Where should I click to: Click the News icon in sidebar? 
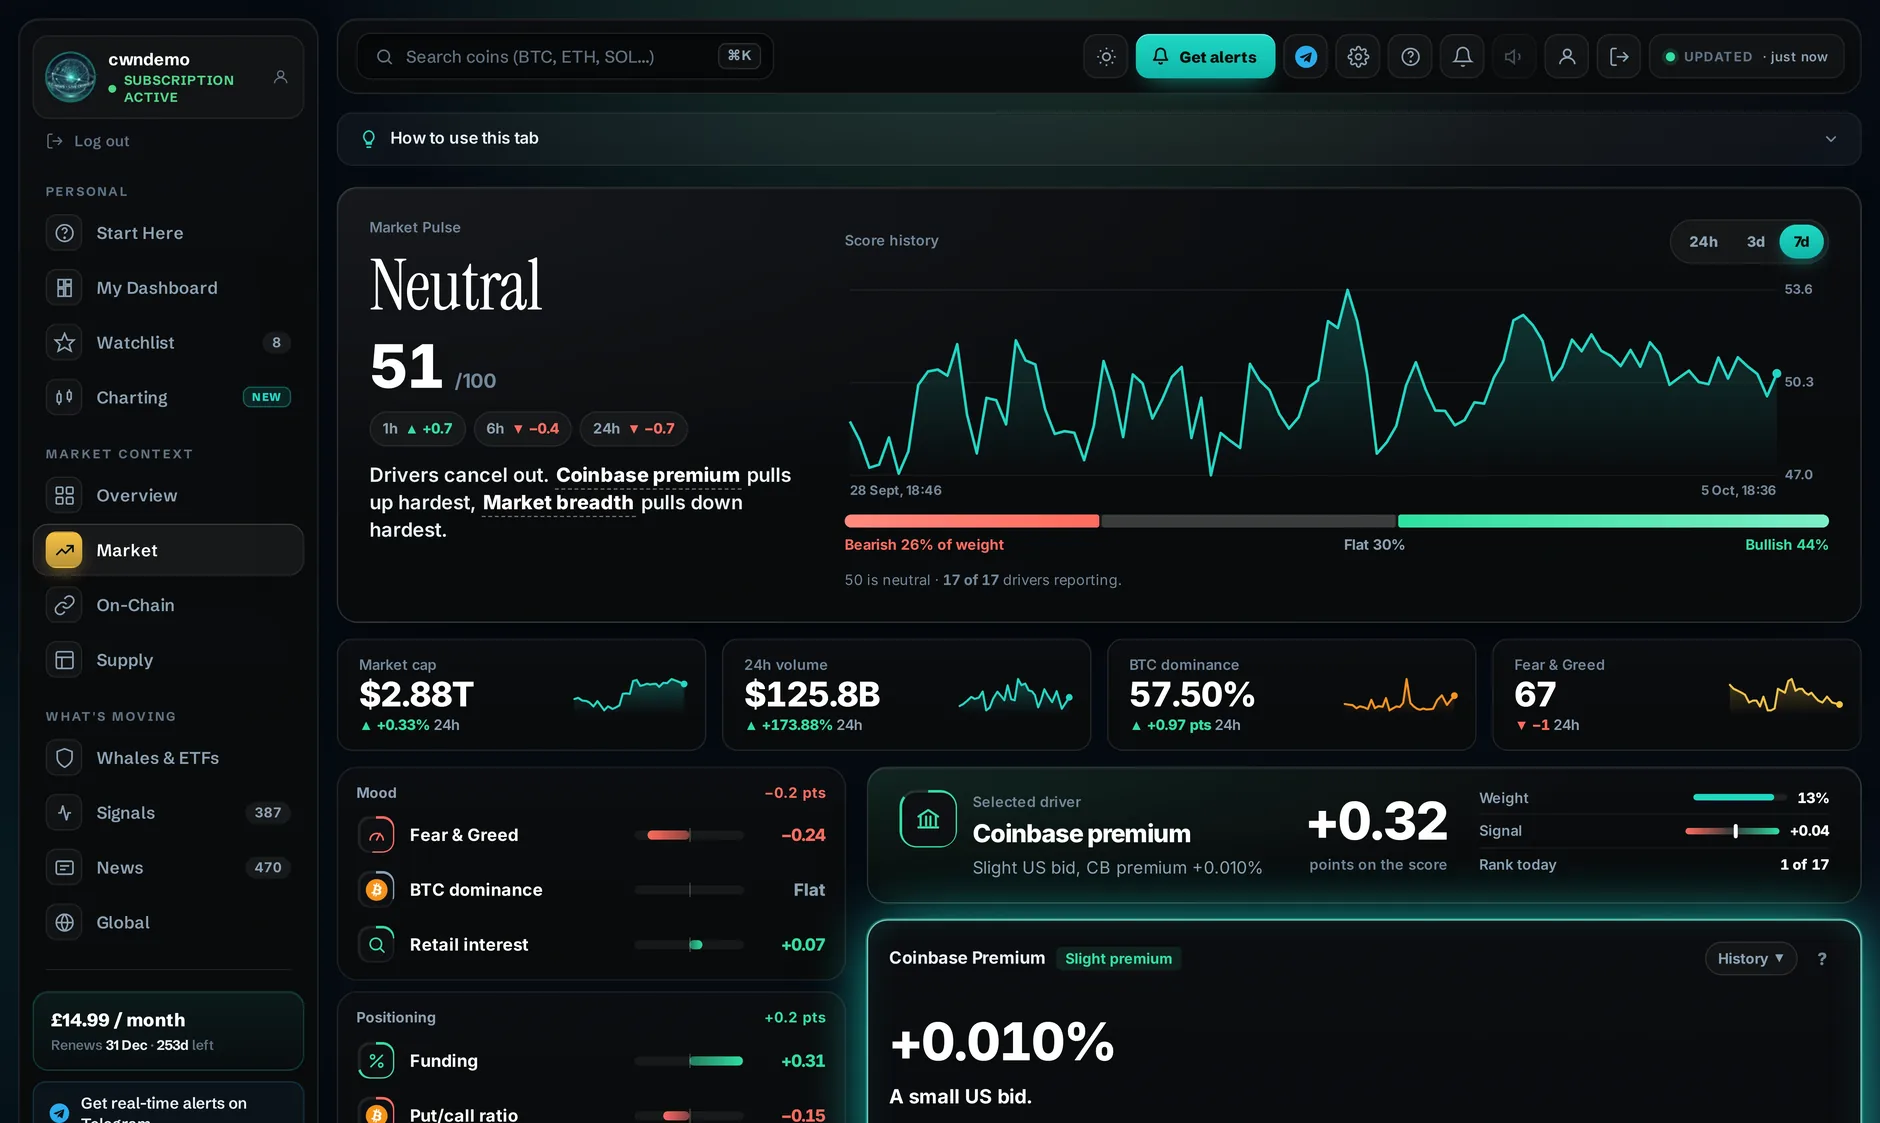65,868
